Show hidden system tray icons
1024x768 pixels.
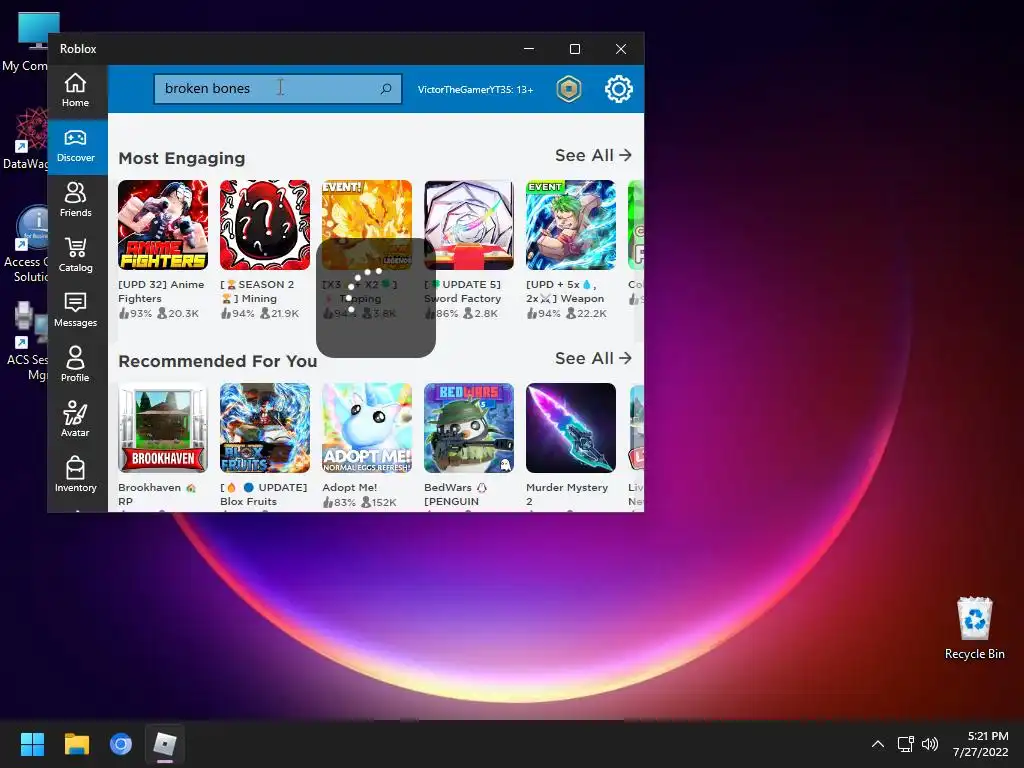click(878, 744)
